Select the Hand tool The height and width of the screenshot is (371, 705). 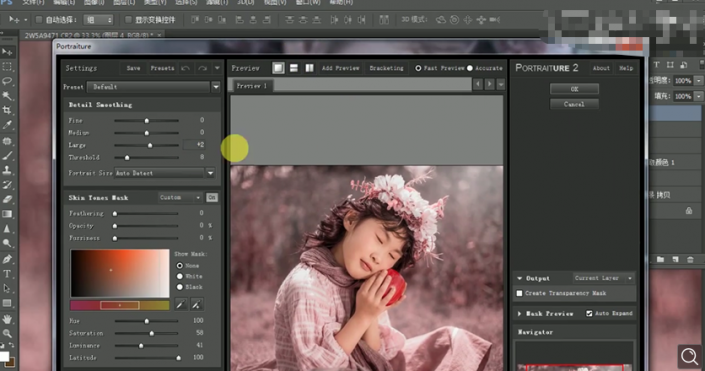7,319
